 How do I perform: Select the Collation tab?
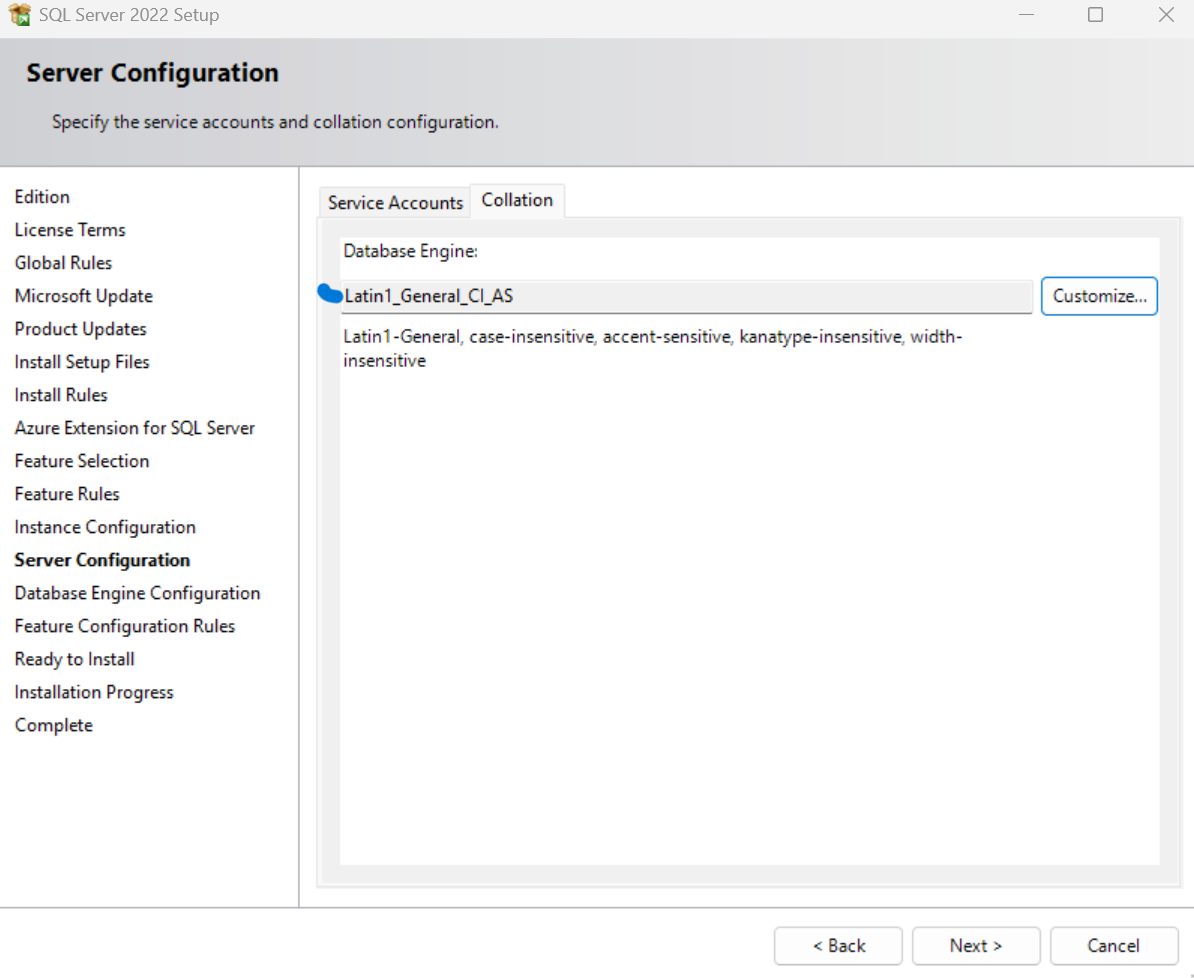518,199
